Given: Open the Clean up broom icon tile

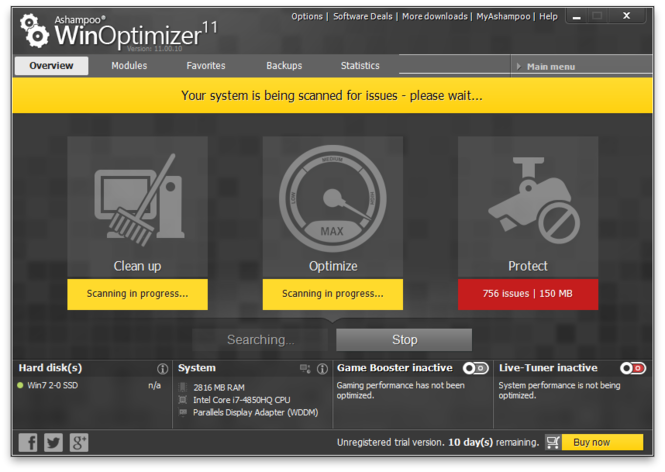Looking at the screenshot, I should (x=137, y=207).
